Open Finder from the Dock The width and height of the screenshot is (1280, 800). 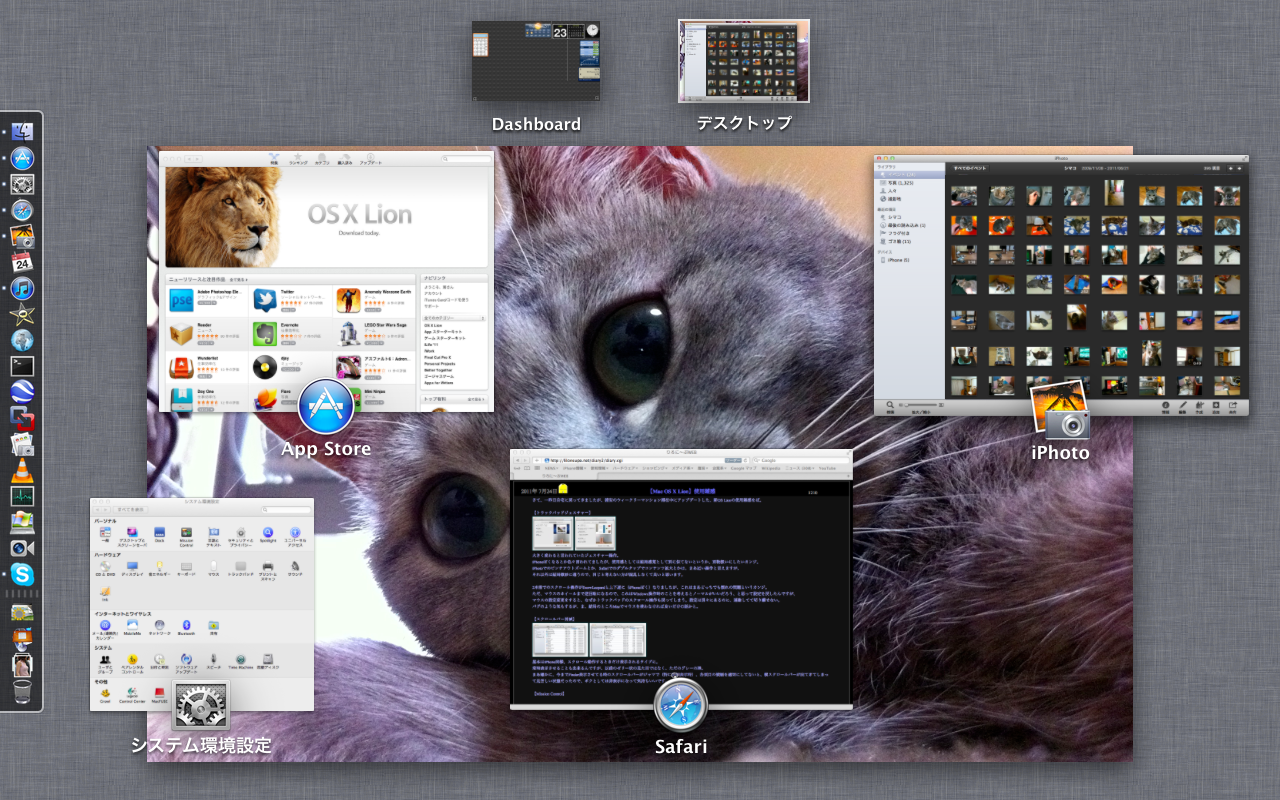[22, 132]
